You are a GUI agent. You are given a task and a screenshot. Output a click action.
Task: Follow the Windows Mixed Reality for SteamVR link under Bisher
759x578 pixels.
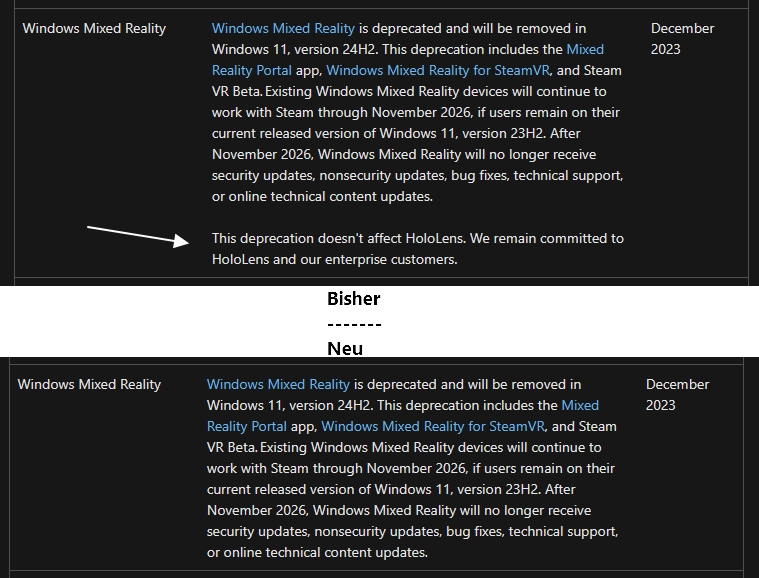click(438, 71)
